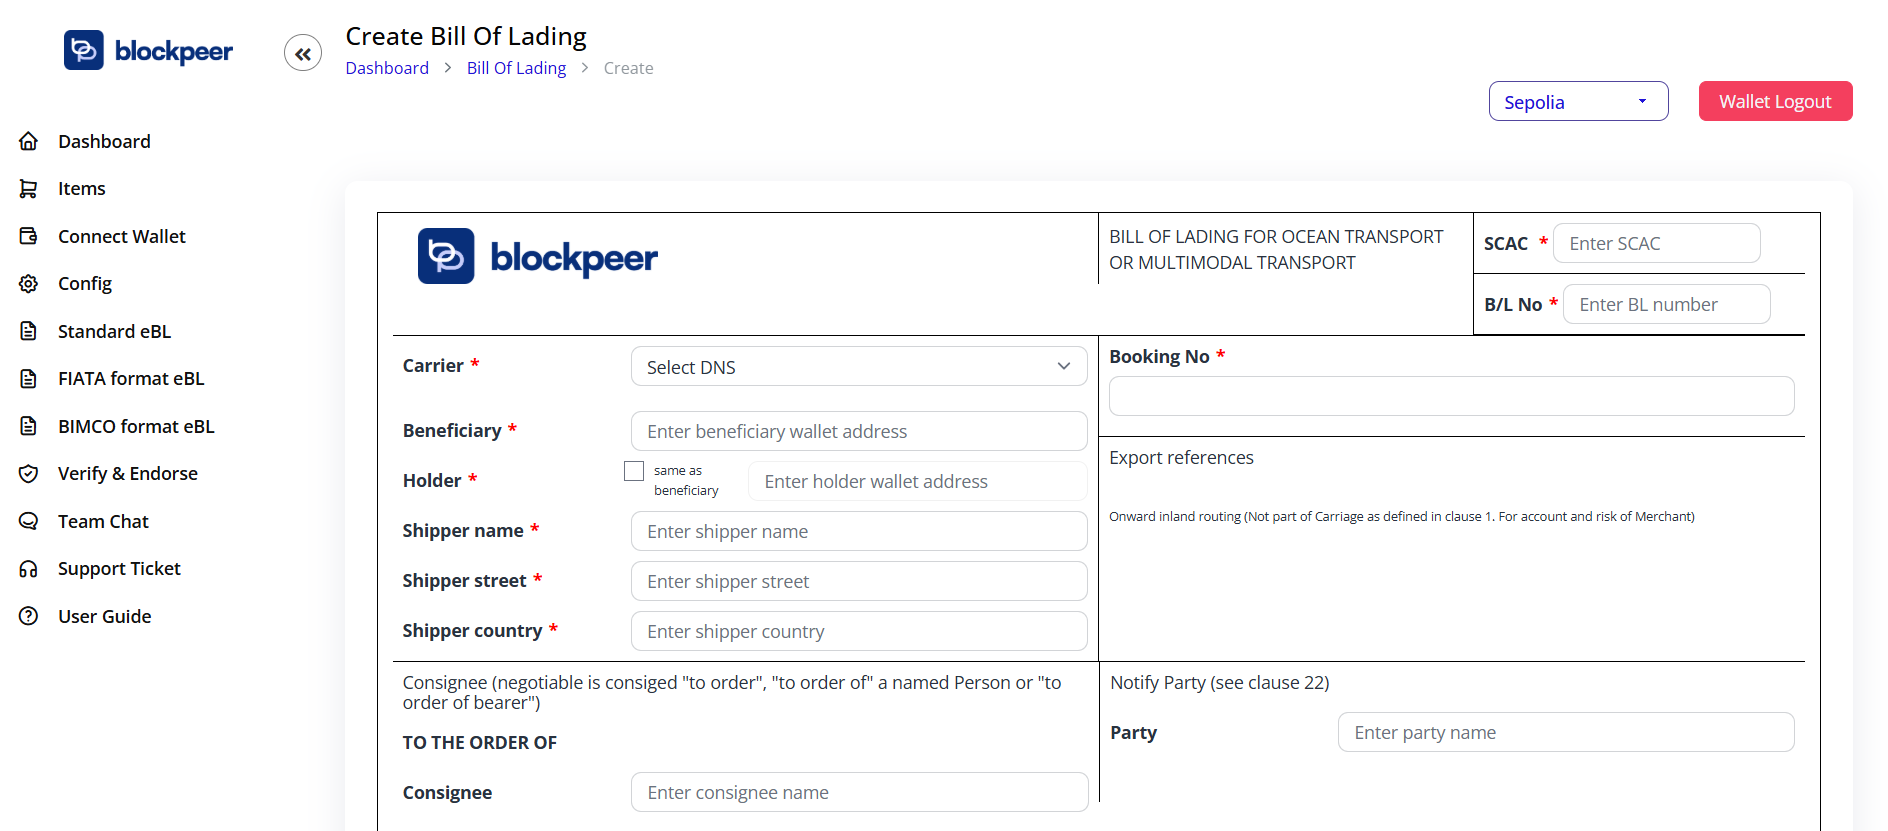Click the Connect Wallet icon
The height and width of the screenshot is (831, 1888).
29,236
